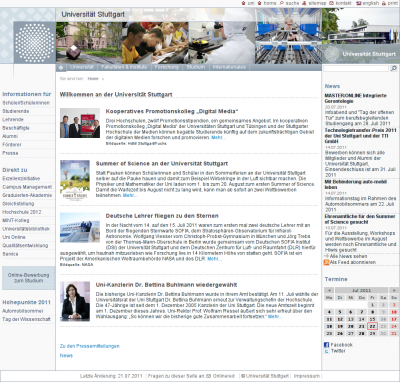Open the 'Campus Management' link
The image size is (400, 382).
coord(27,187)
